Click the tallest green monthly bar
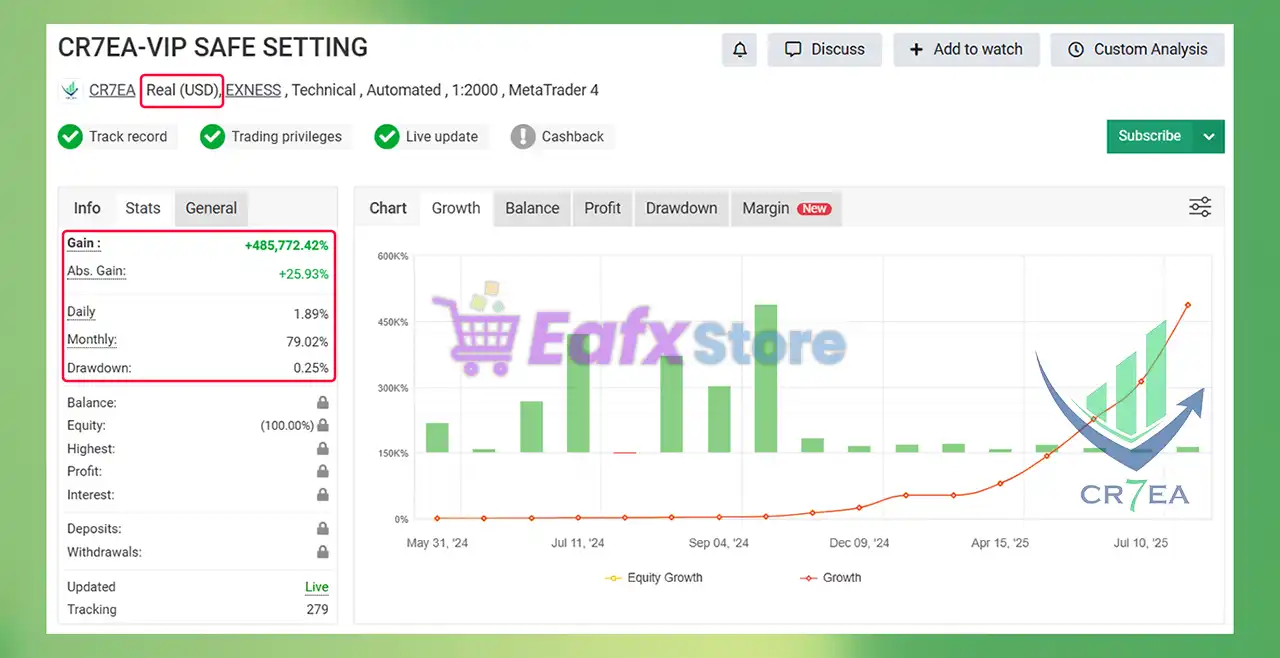The height and width of the screenshot is (658, 1280). coord(766,378)
